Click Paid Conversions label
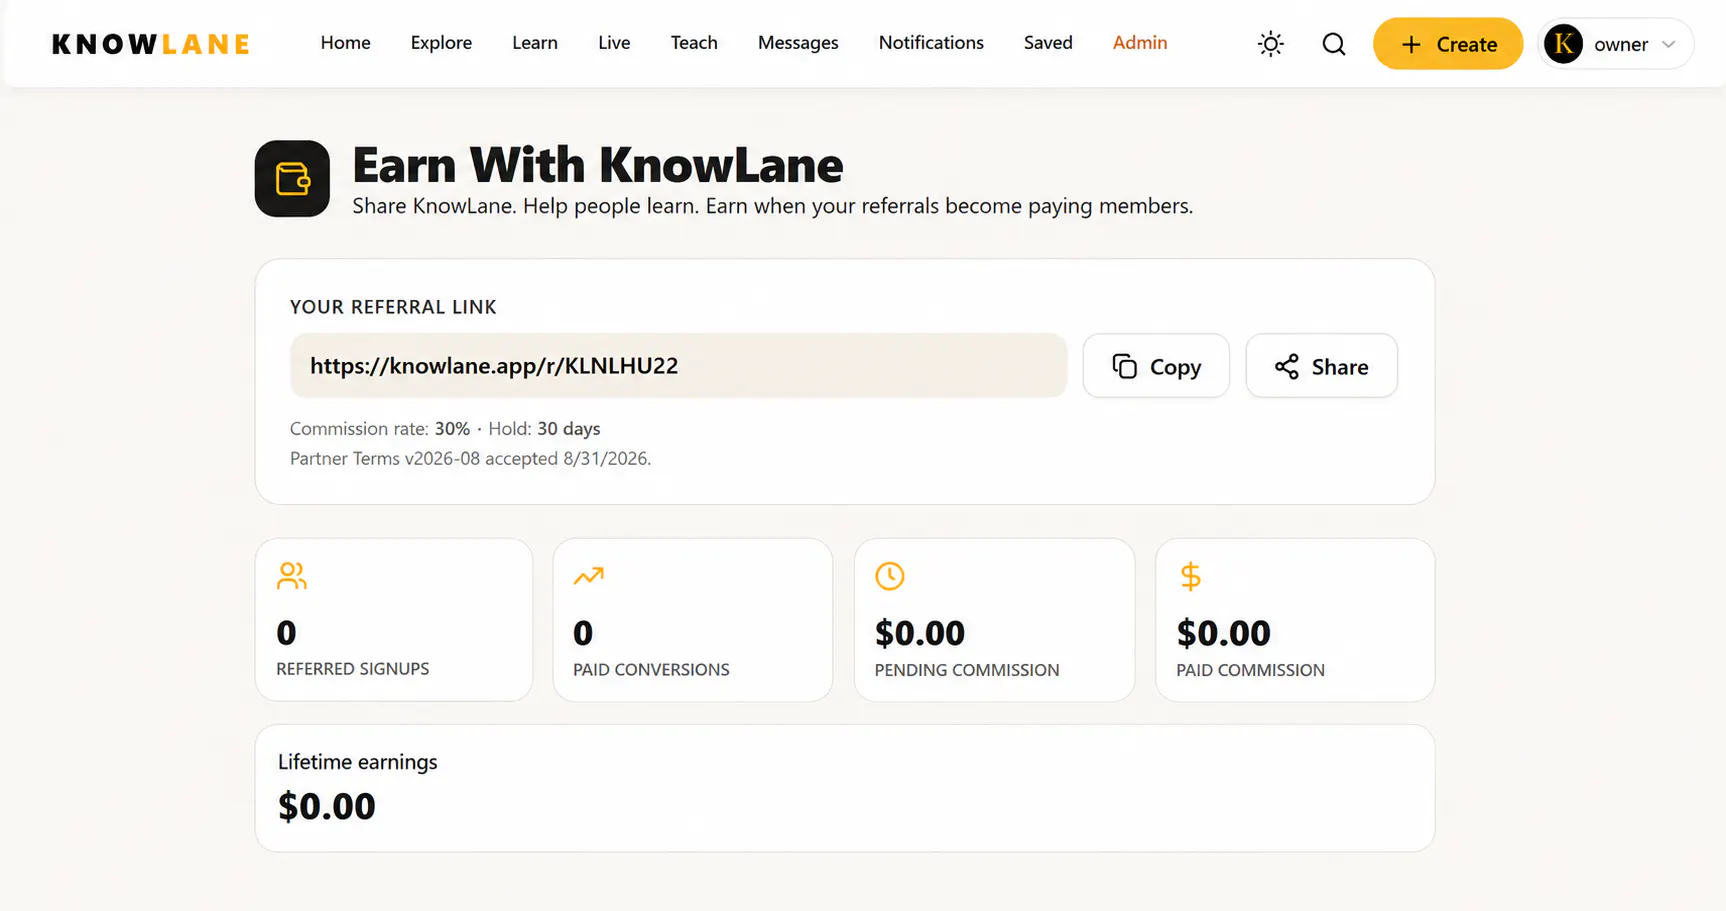This screenshot has width=1726, height=911. click(651, 670)
